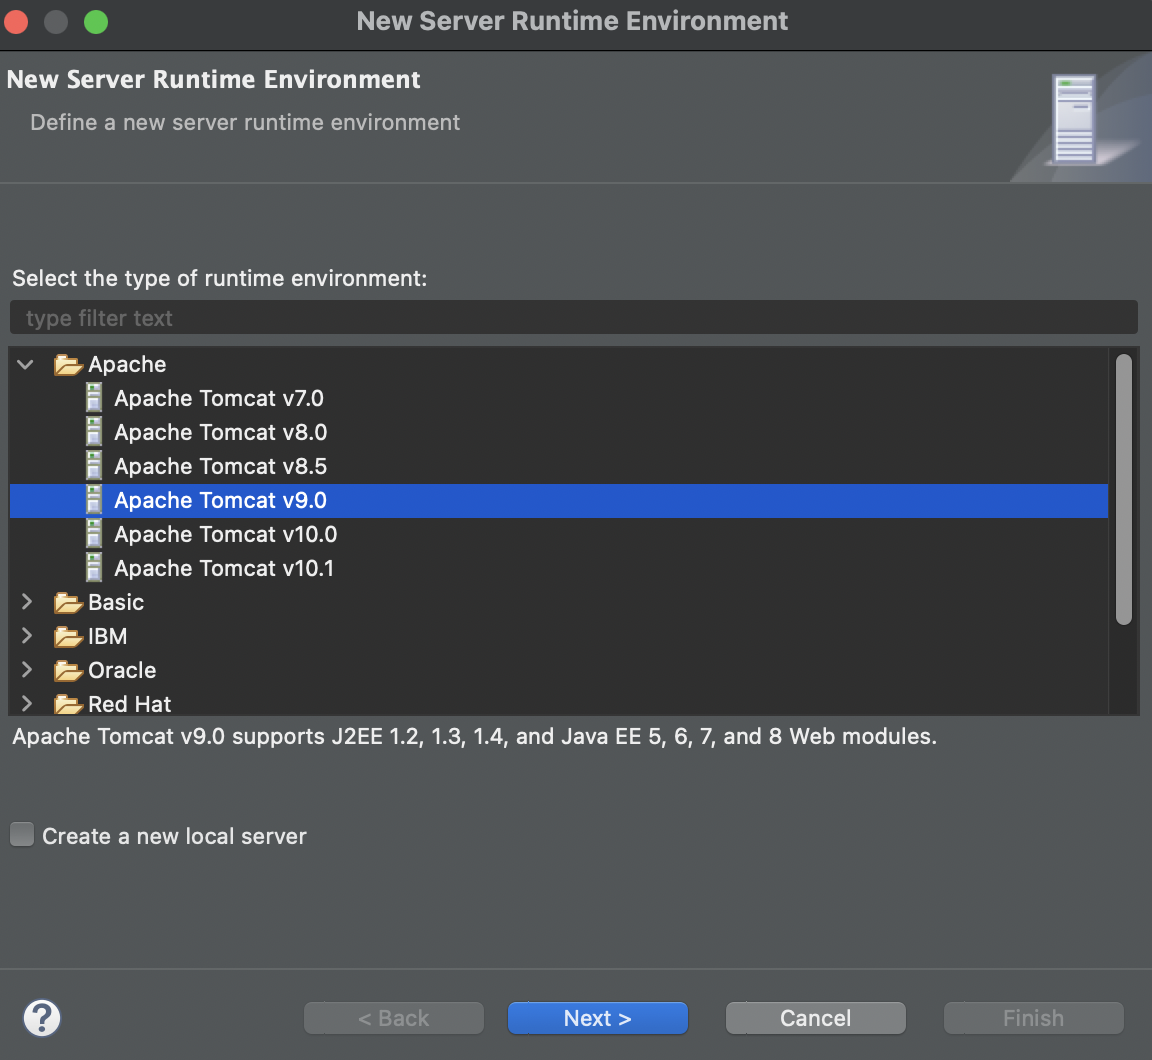Screen dimensions: 1152x1060
Task: Select Apache Tomcat v7.0 runtime
Action: [219, 398]
